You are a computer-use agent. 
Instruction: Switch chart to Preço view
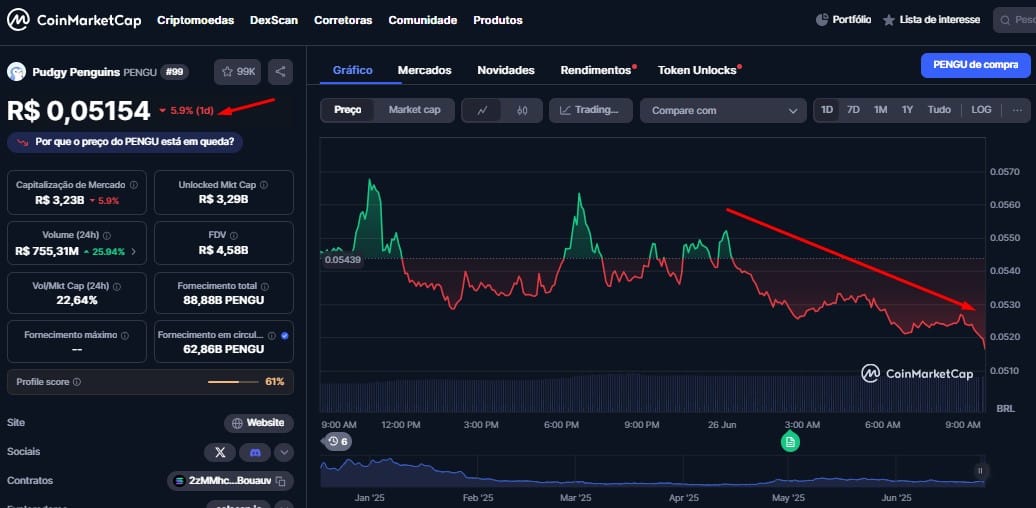pos(348,110)
